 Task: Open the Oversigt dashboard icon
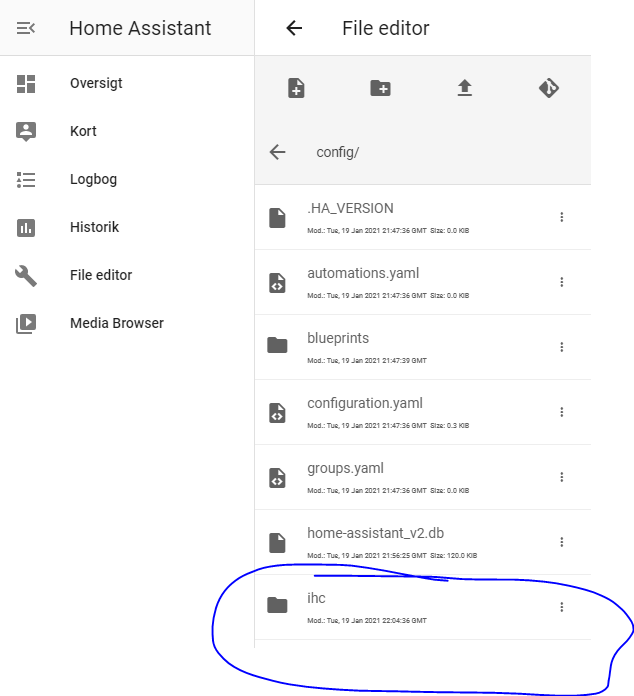point(26,84)
